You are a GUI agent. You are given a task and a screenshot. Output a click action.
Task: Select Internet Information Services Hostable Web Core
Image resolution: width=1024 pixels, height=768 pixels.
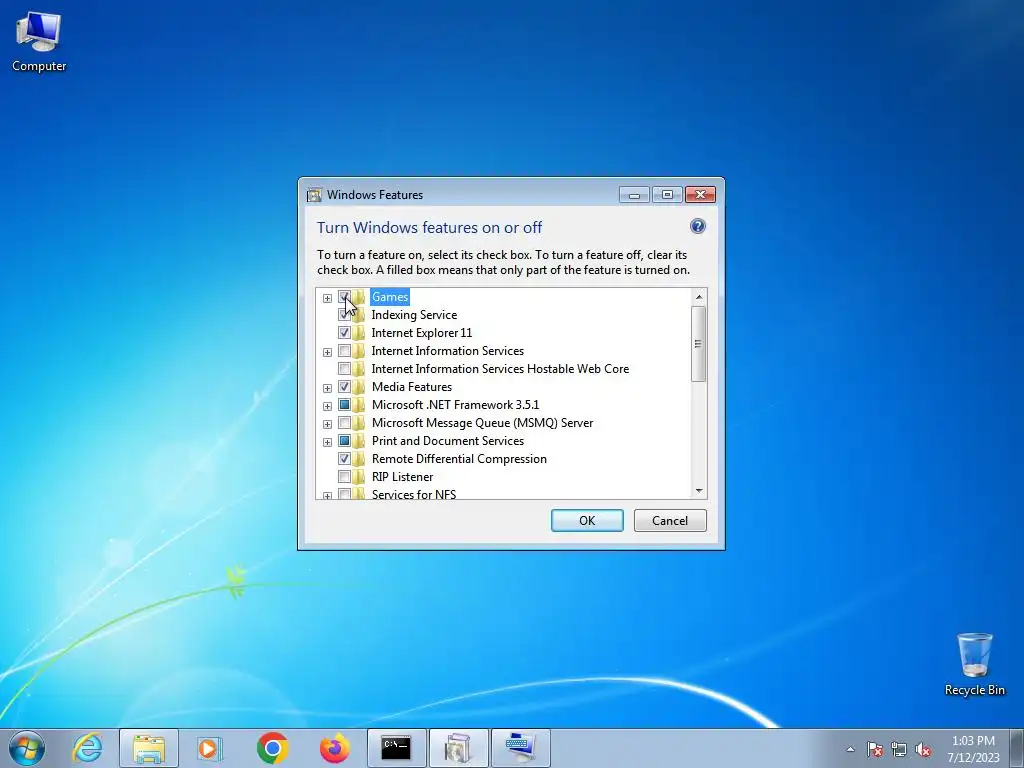coord(500,369)
